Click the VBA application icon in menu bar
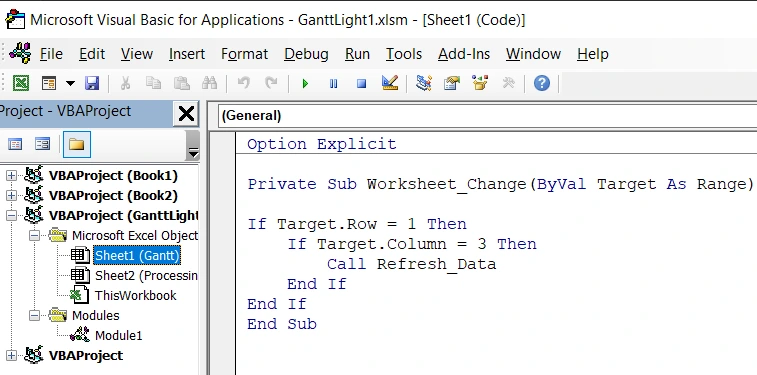 click(21, 53)
